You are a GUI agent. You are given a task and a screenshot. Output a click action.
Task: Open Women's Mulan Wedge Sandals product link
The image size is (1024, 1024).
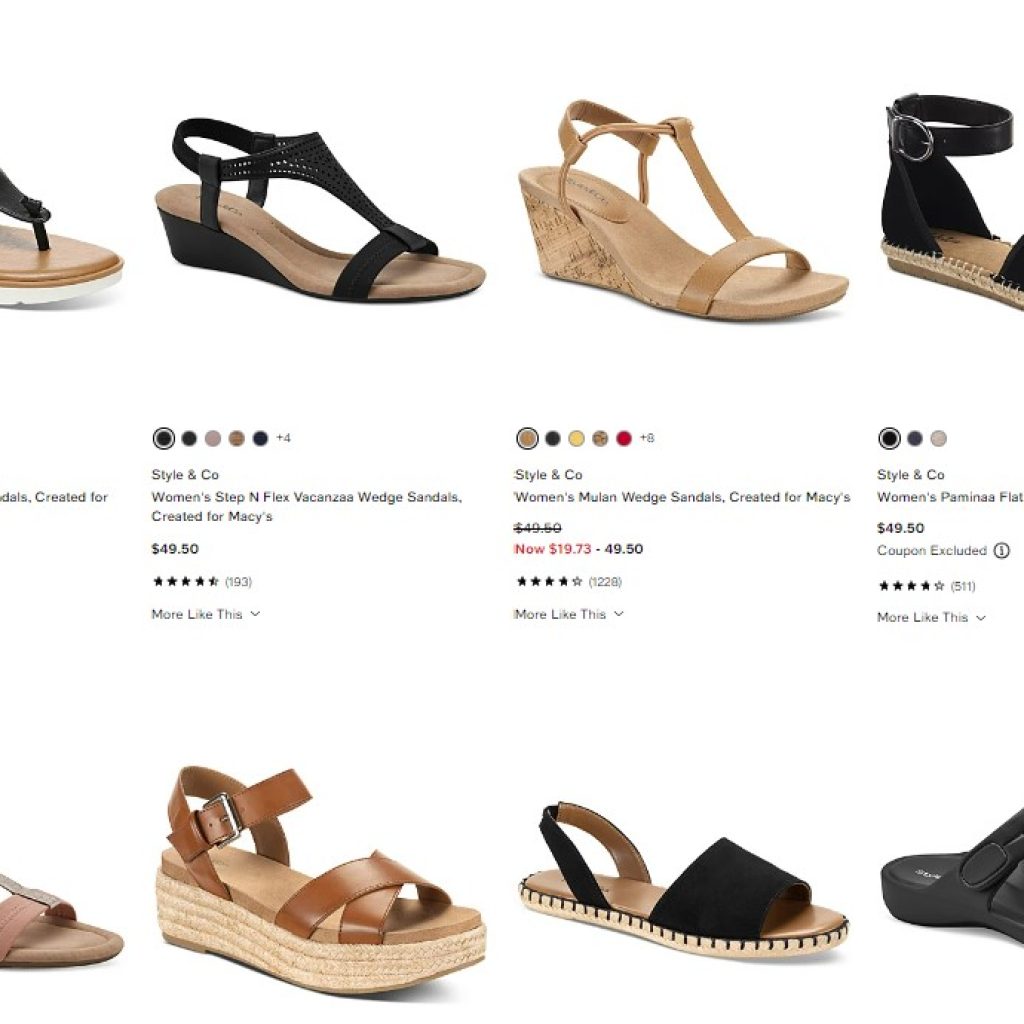682,497
